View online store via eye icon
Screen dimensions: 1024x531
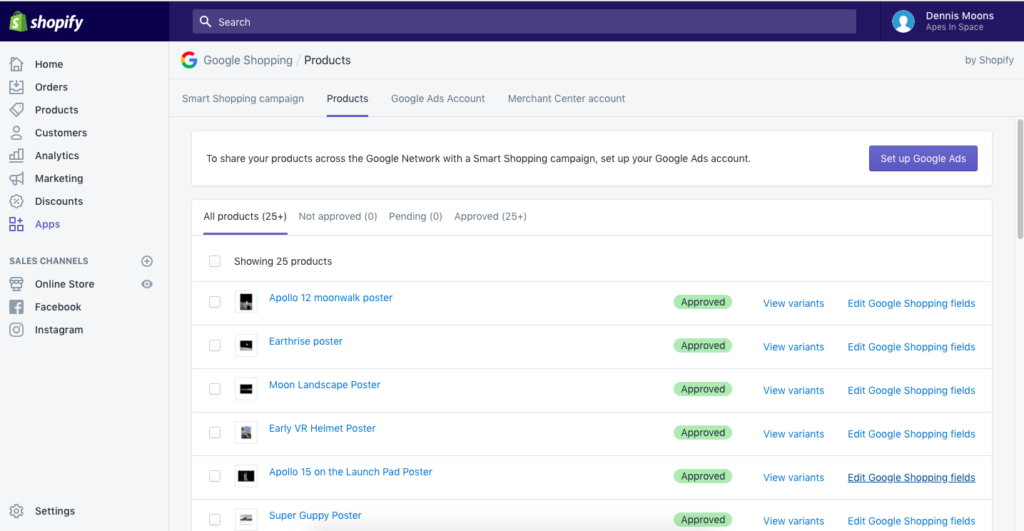point(147,284)
